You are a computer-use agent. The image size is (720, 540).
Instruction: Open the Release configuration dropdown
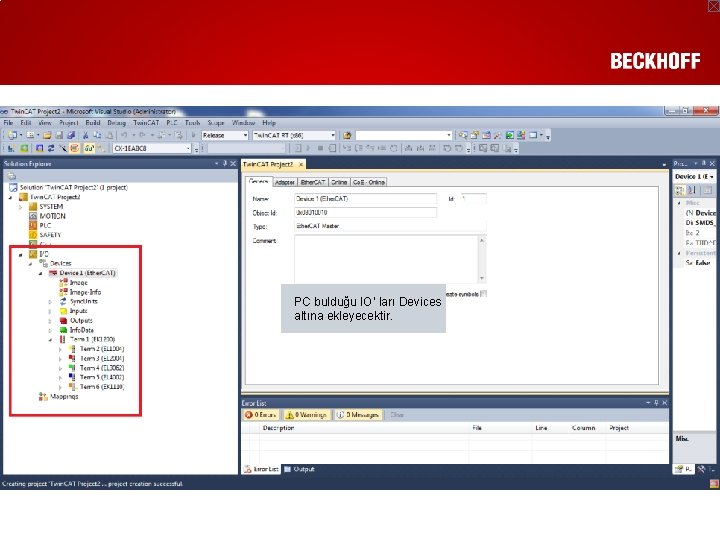(x=245, y=135)
